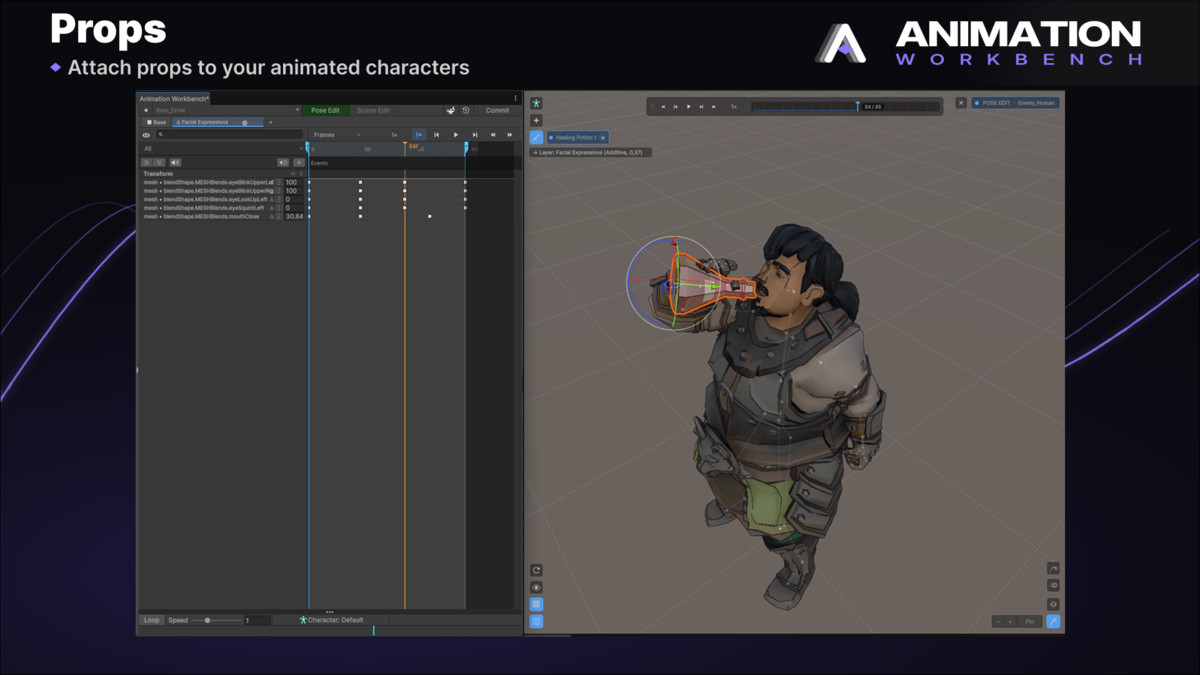
Task: Collapse all property groups double-chevron
Action: pyautogui.click(x=159, y=162)
